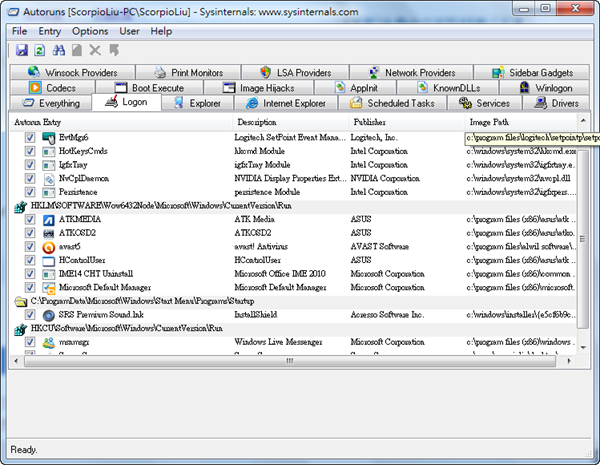Uncheck the EvtMgr6 autorun entry
Viewport: 600px width, 465px height.
coord(30,136)
